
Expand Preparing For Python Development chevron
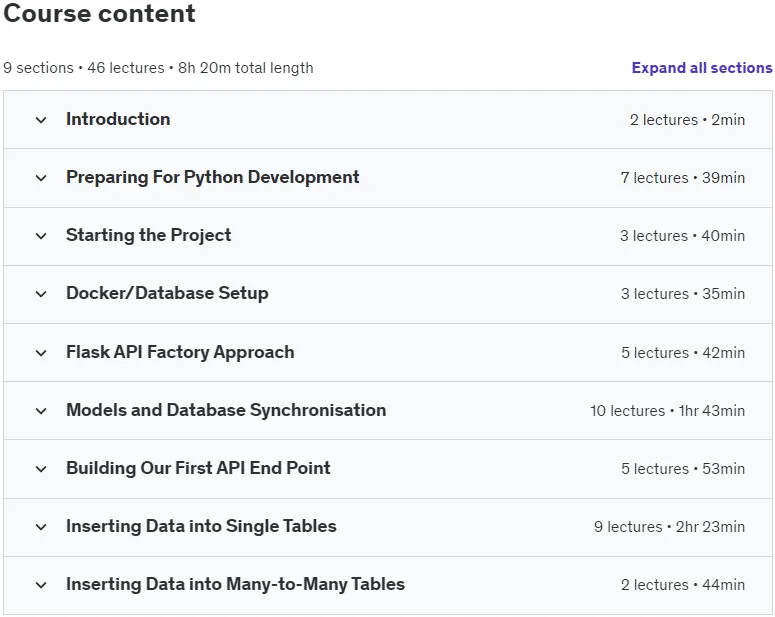[41, 178]
